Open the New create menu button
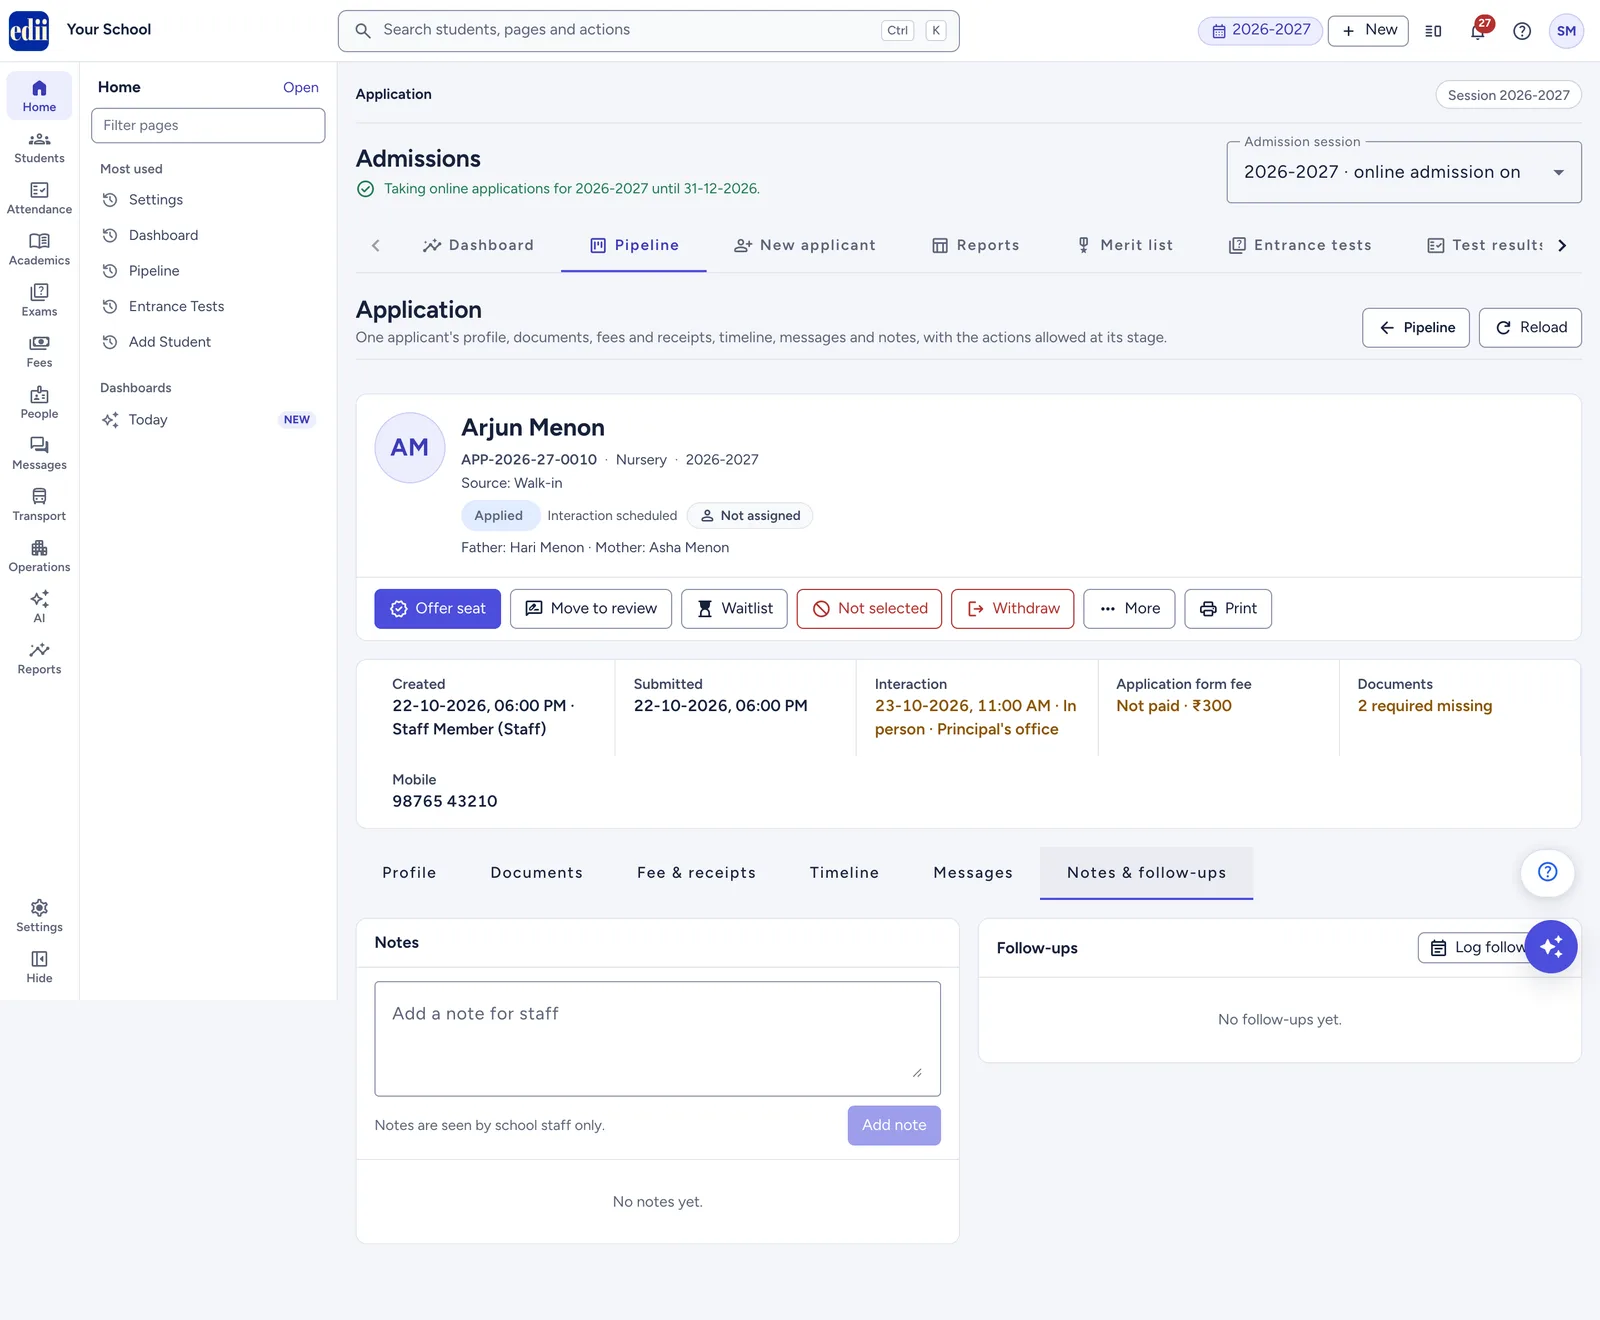The image size is (1600, 1320). [1368, 30]
